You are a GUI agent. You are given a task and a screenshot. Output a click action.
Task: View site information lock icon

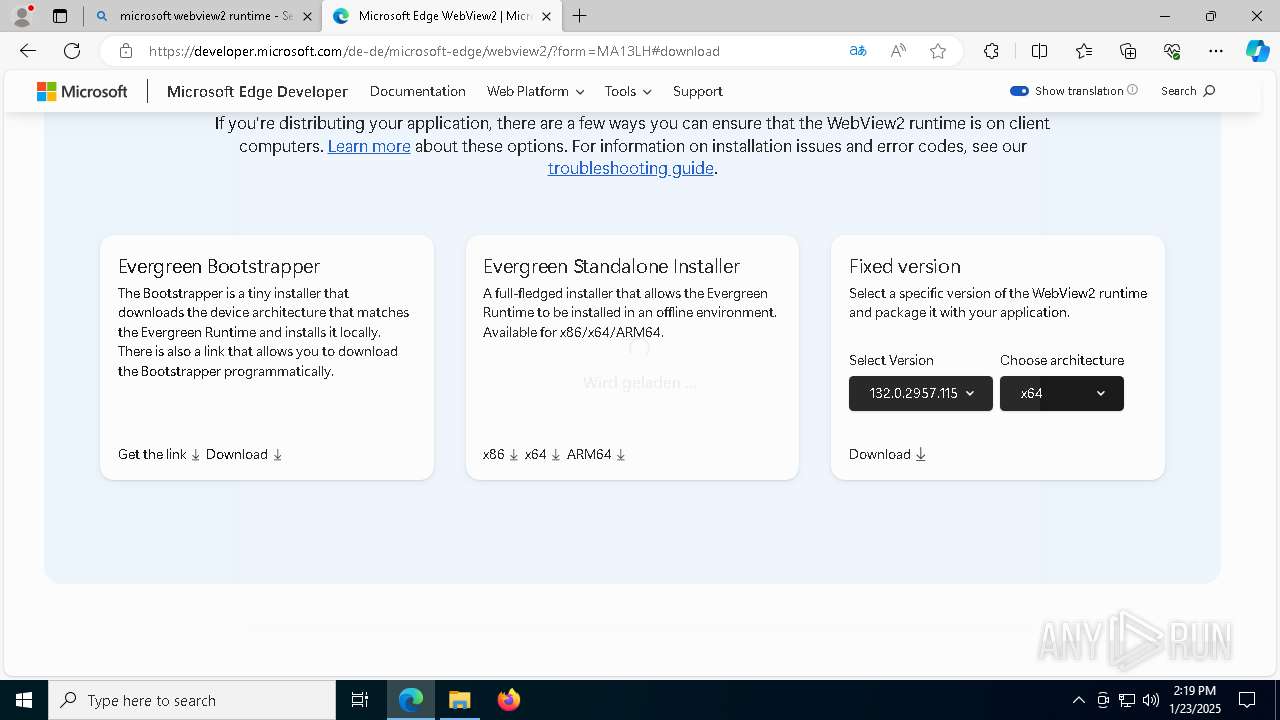click(126, 51)
